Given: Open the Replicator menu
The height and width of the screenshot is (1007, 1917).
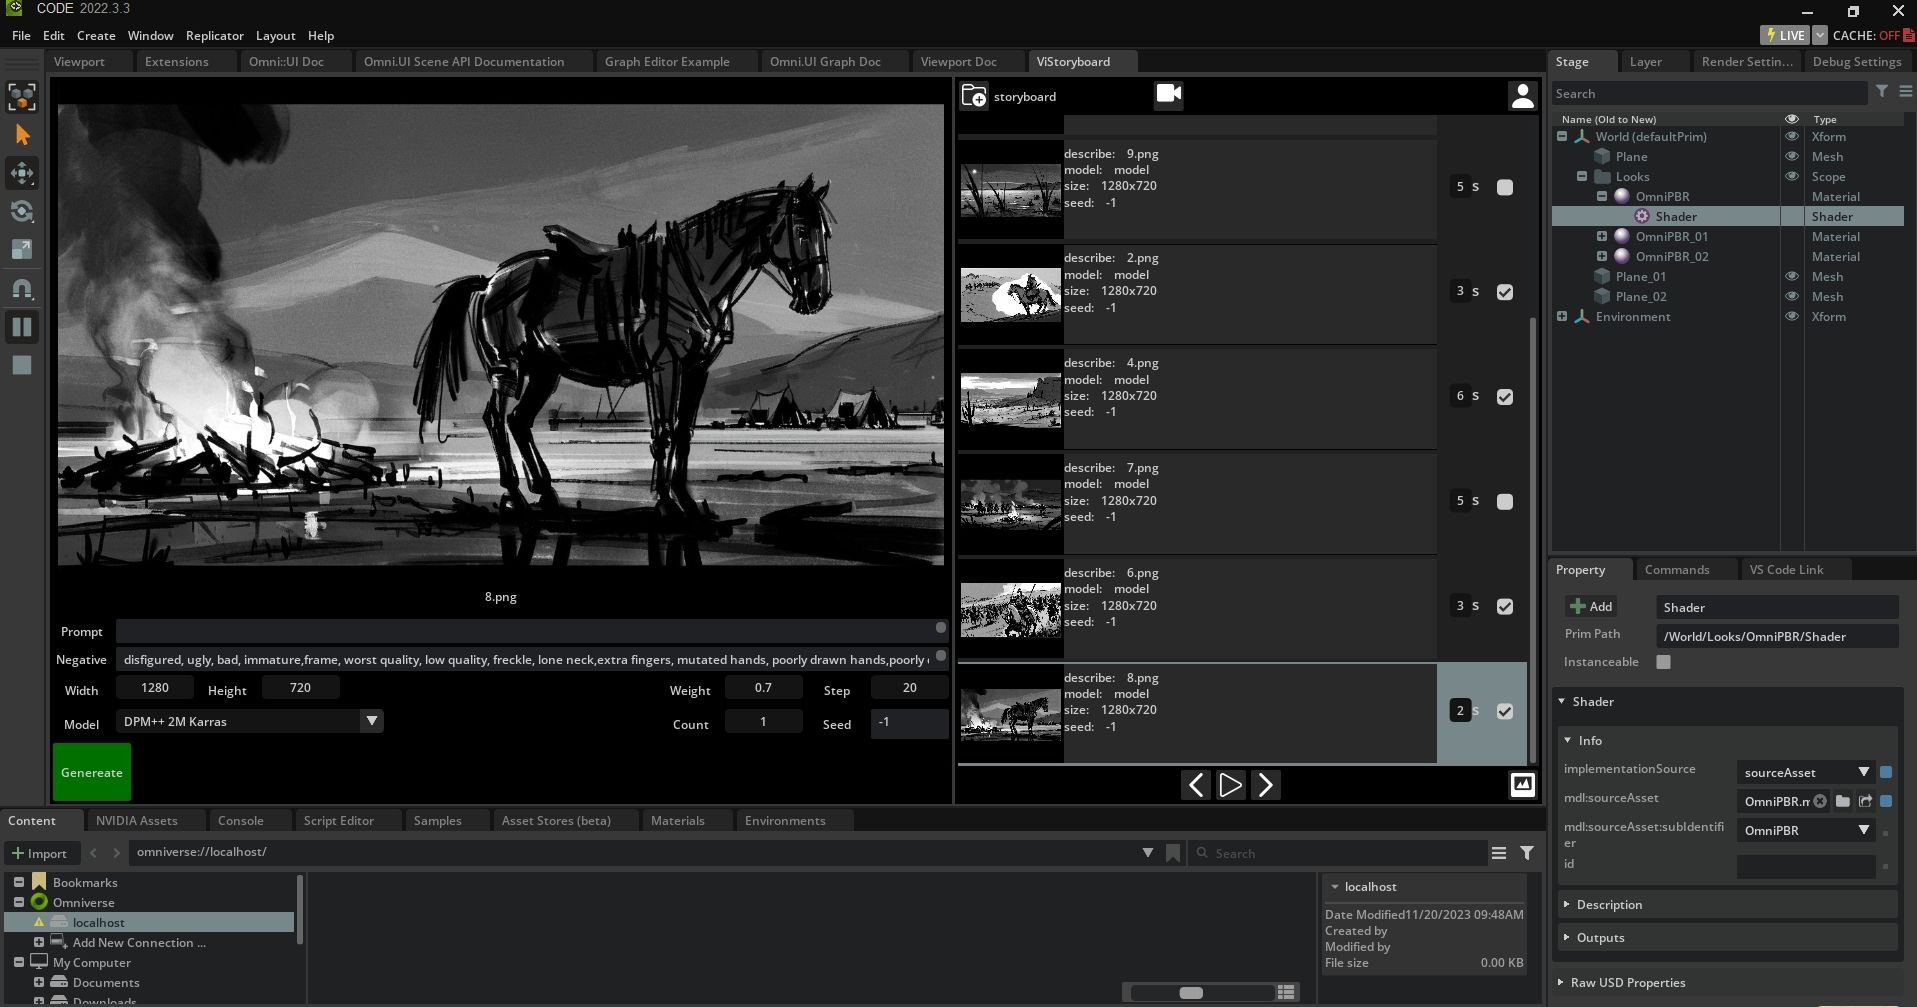Looking at the screenshot, I should (x=214, y=35).
